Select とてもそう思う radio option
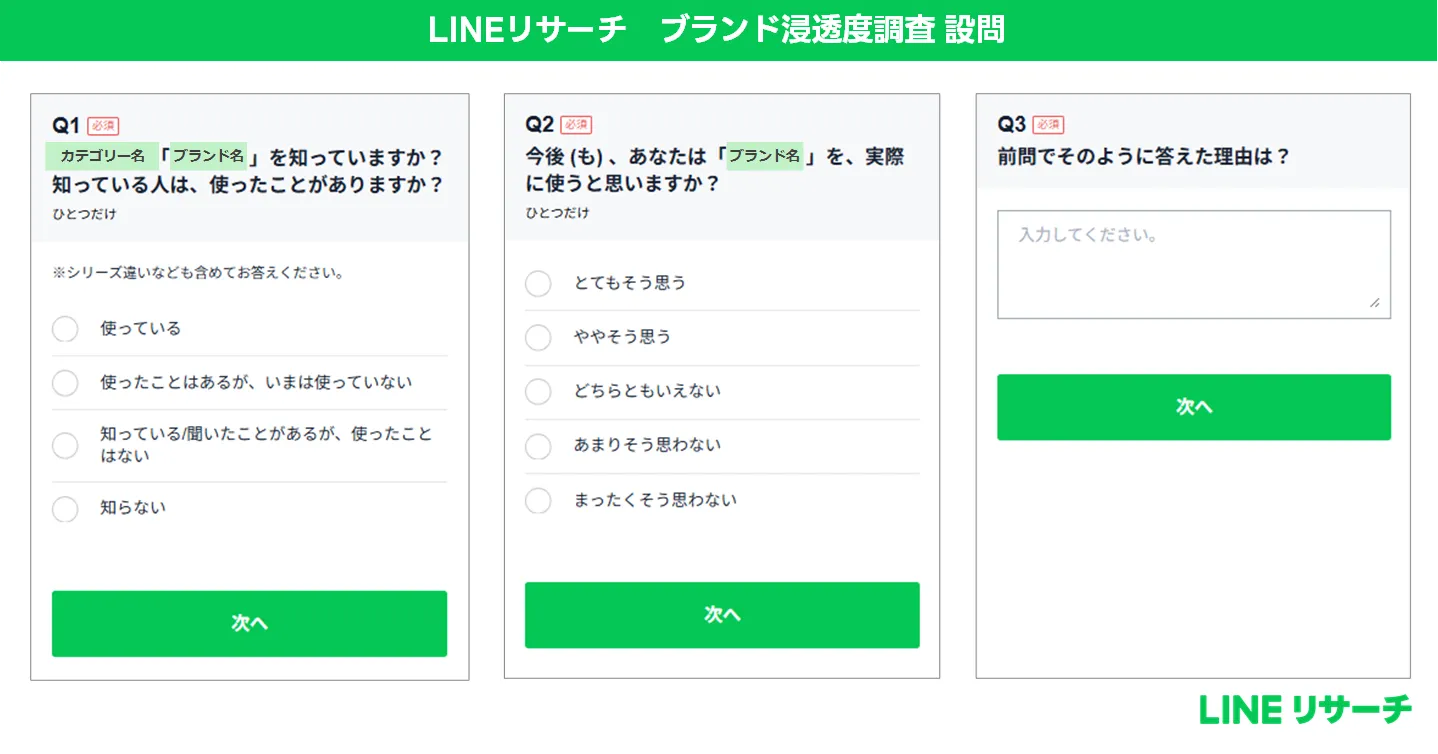 tap(538, 284)
